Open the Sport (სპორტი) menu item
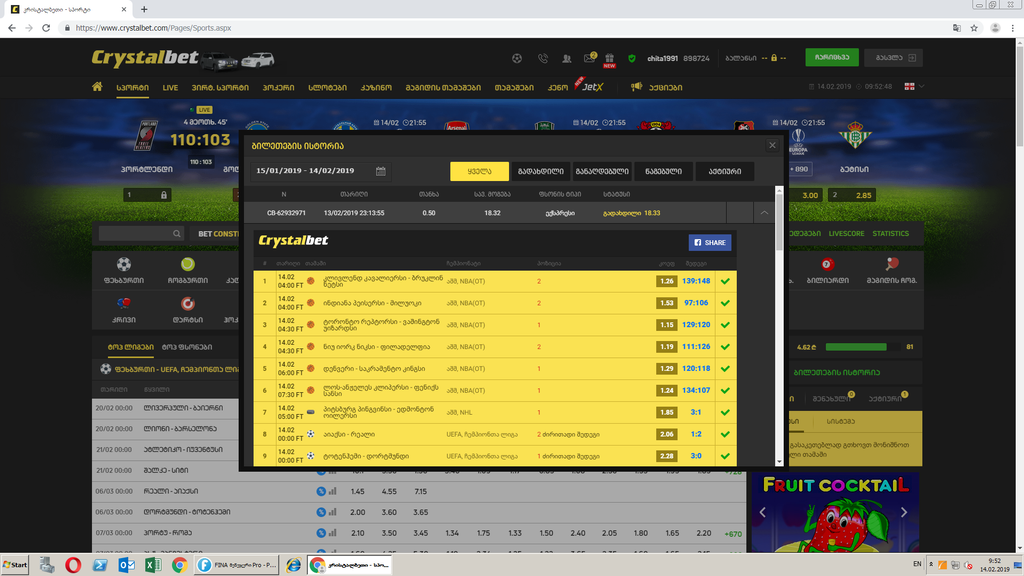Screen dimensions: 1024x576 (x=133, y=88)
